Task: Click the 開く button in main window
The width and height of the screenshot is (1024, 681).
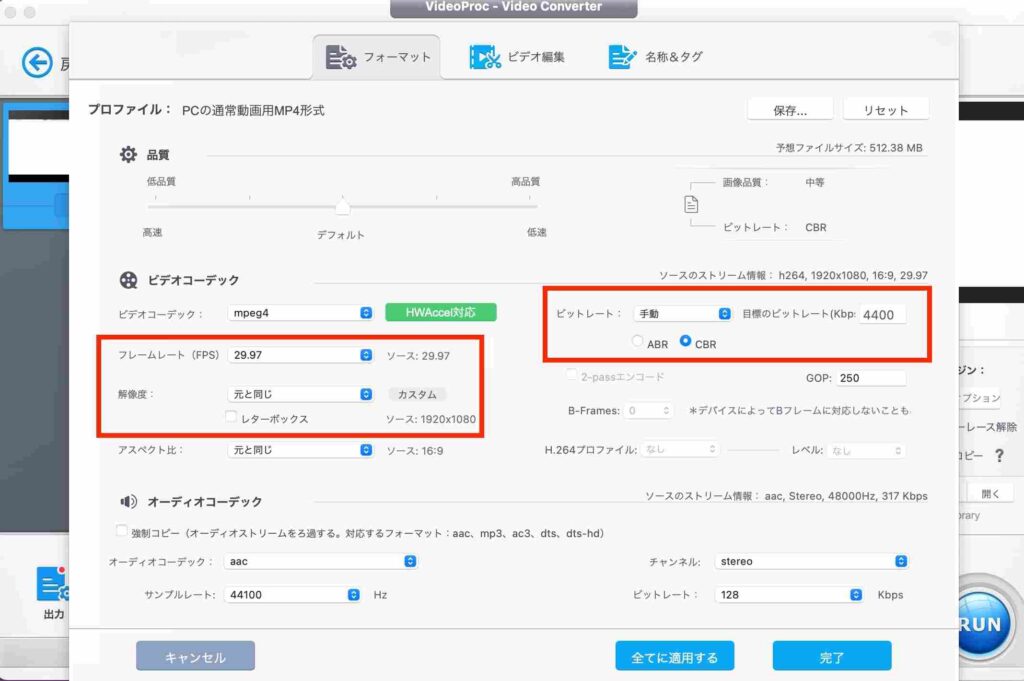Action: [990, 493]
